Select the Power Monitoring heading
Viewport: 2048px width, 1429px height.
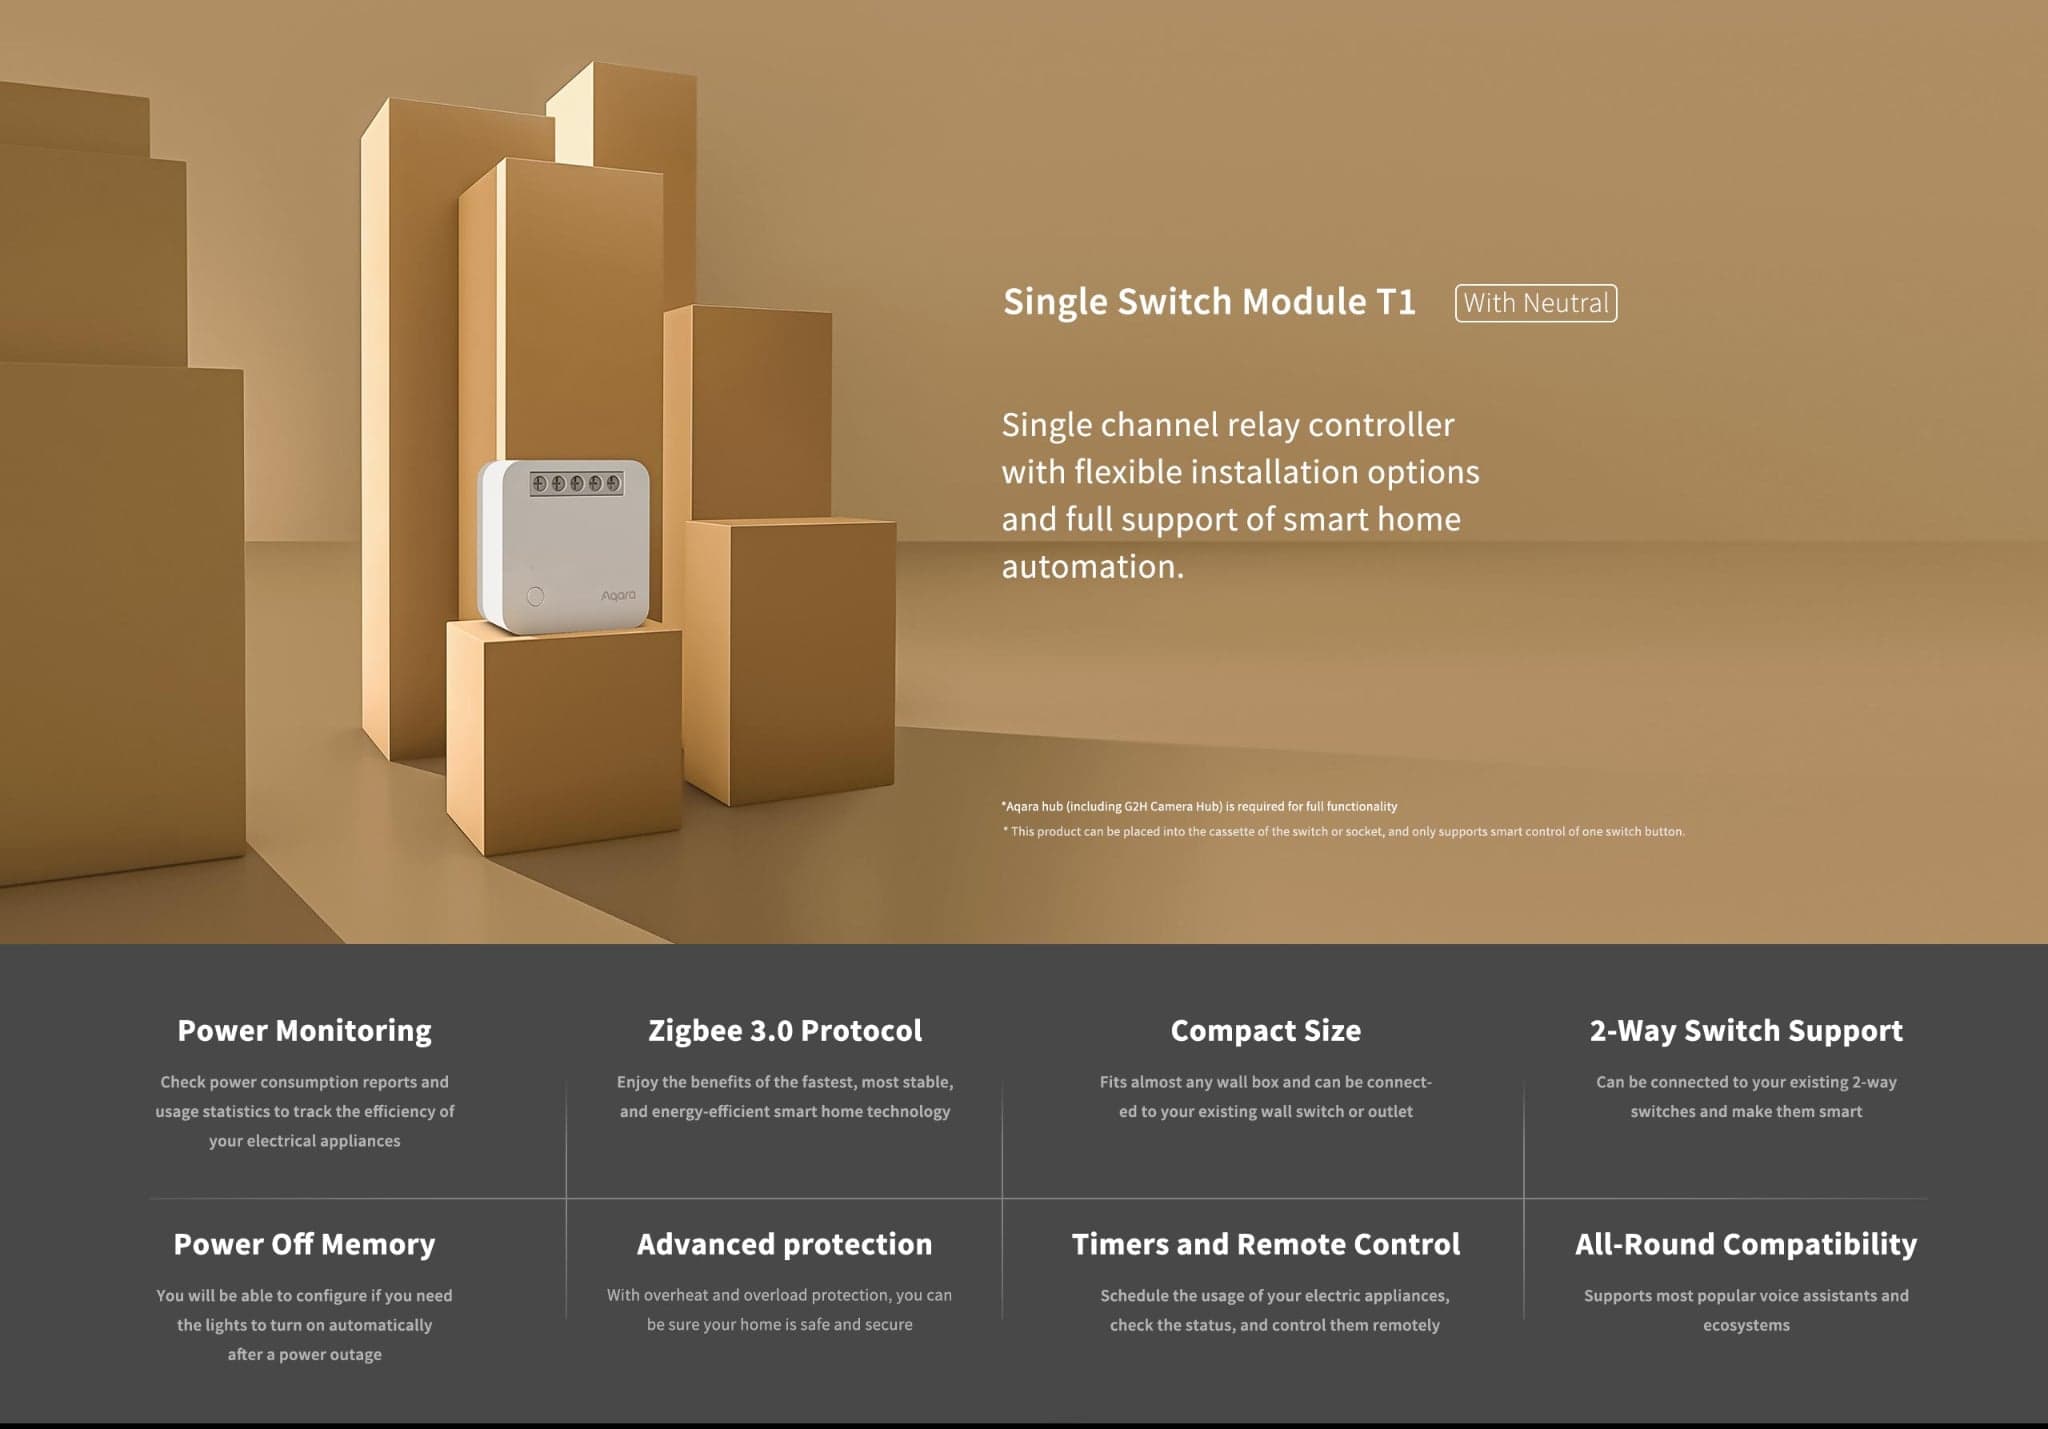tap(304, 1031)
